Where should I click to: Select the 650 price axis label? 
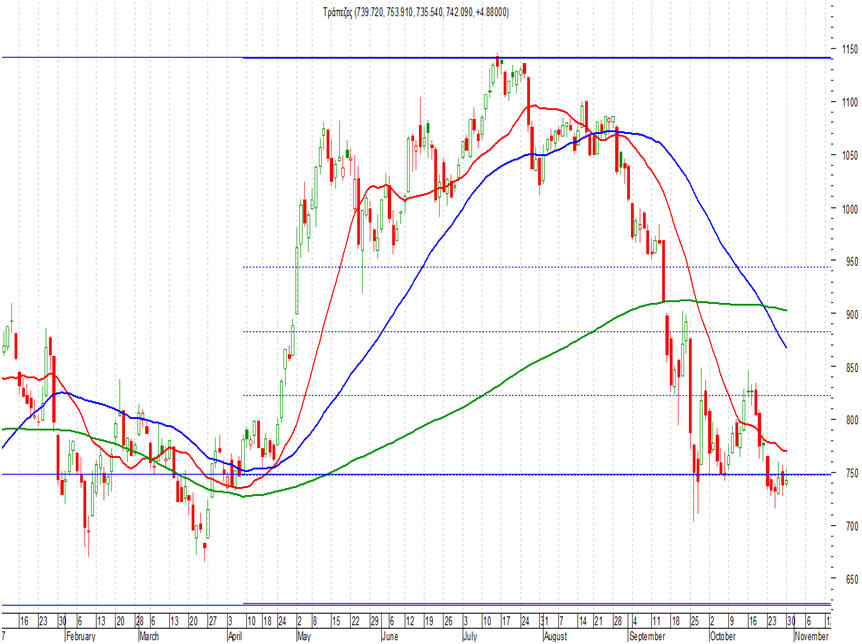[x=852, y=579]
